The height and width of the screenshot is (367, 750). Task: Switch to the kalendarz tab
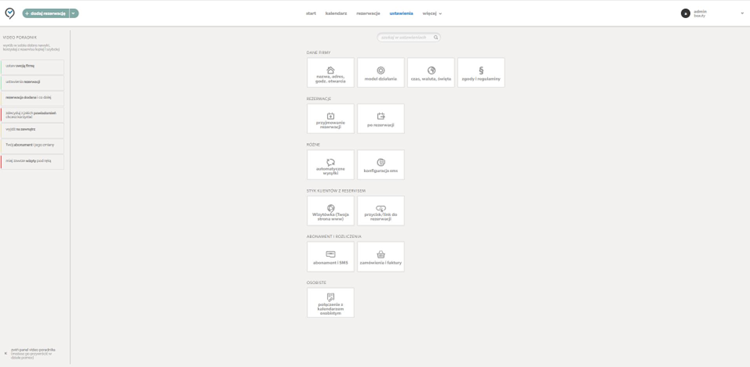pos(336,13)
